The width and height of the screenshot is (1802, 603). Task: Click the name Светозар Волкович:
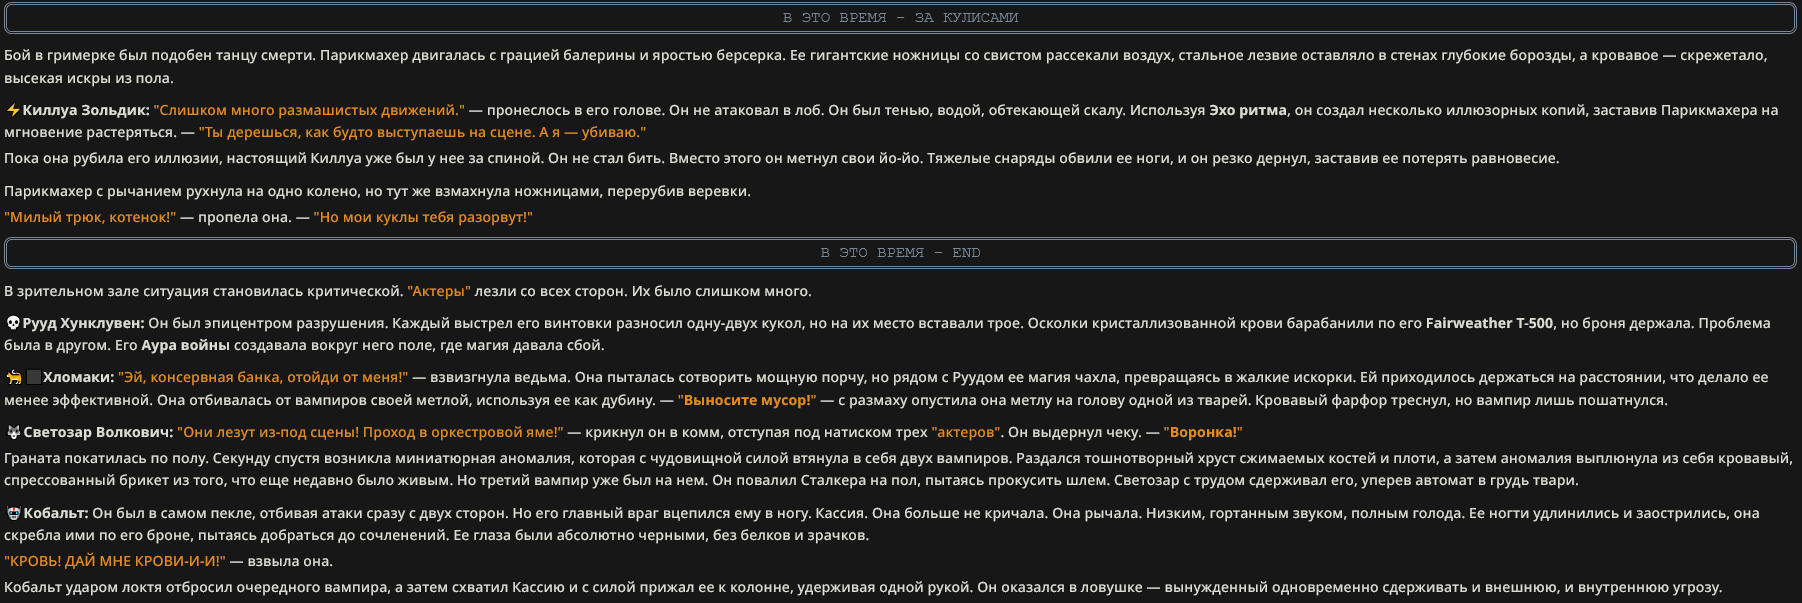[98, 433]
